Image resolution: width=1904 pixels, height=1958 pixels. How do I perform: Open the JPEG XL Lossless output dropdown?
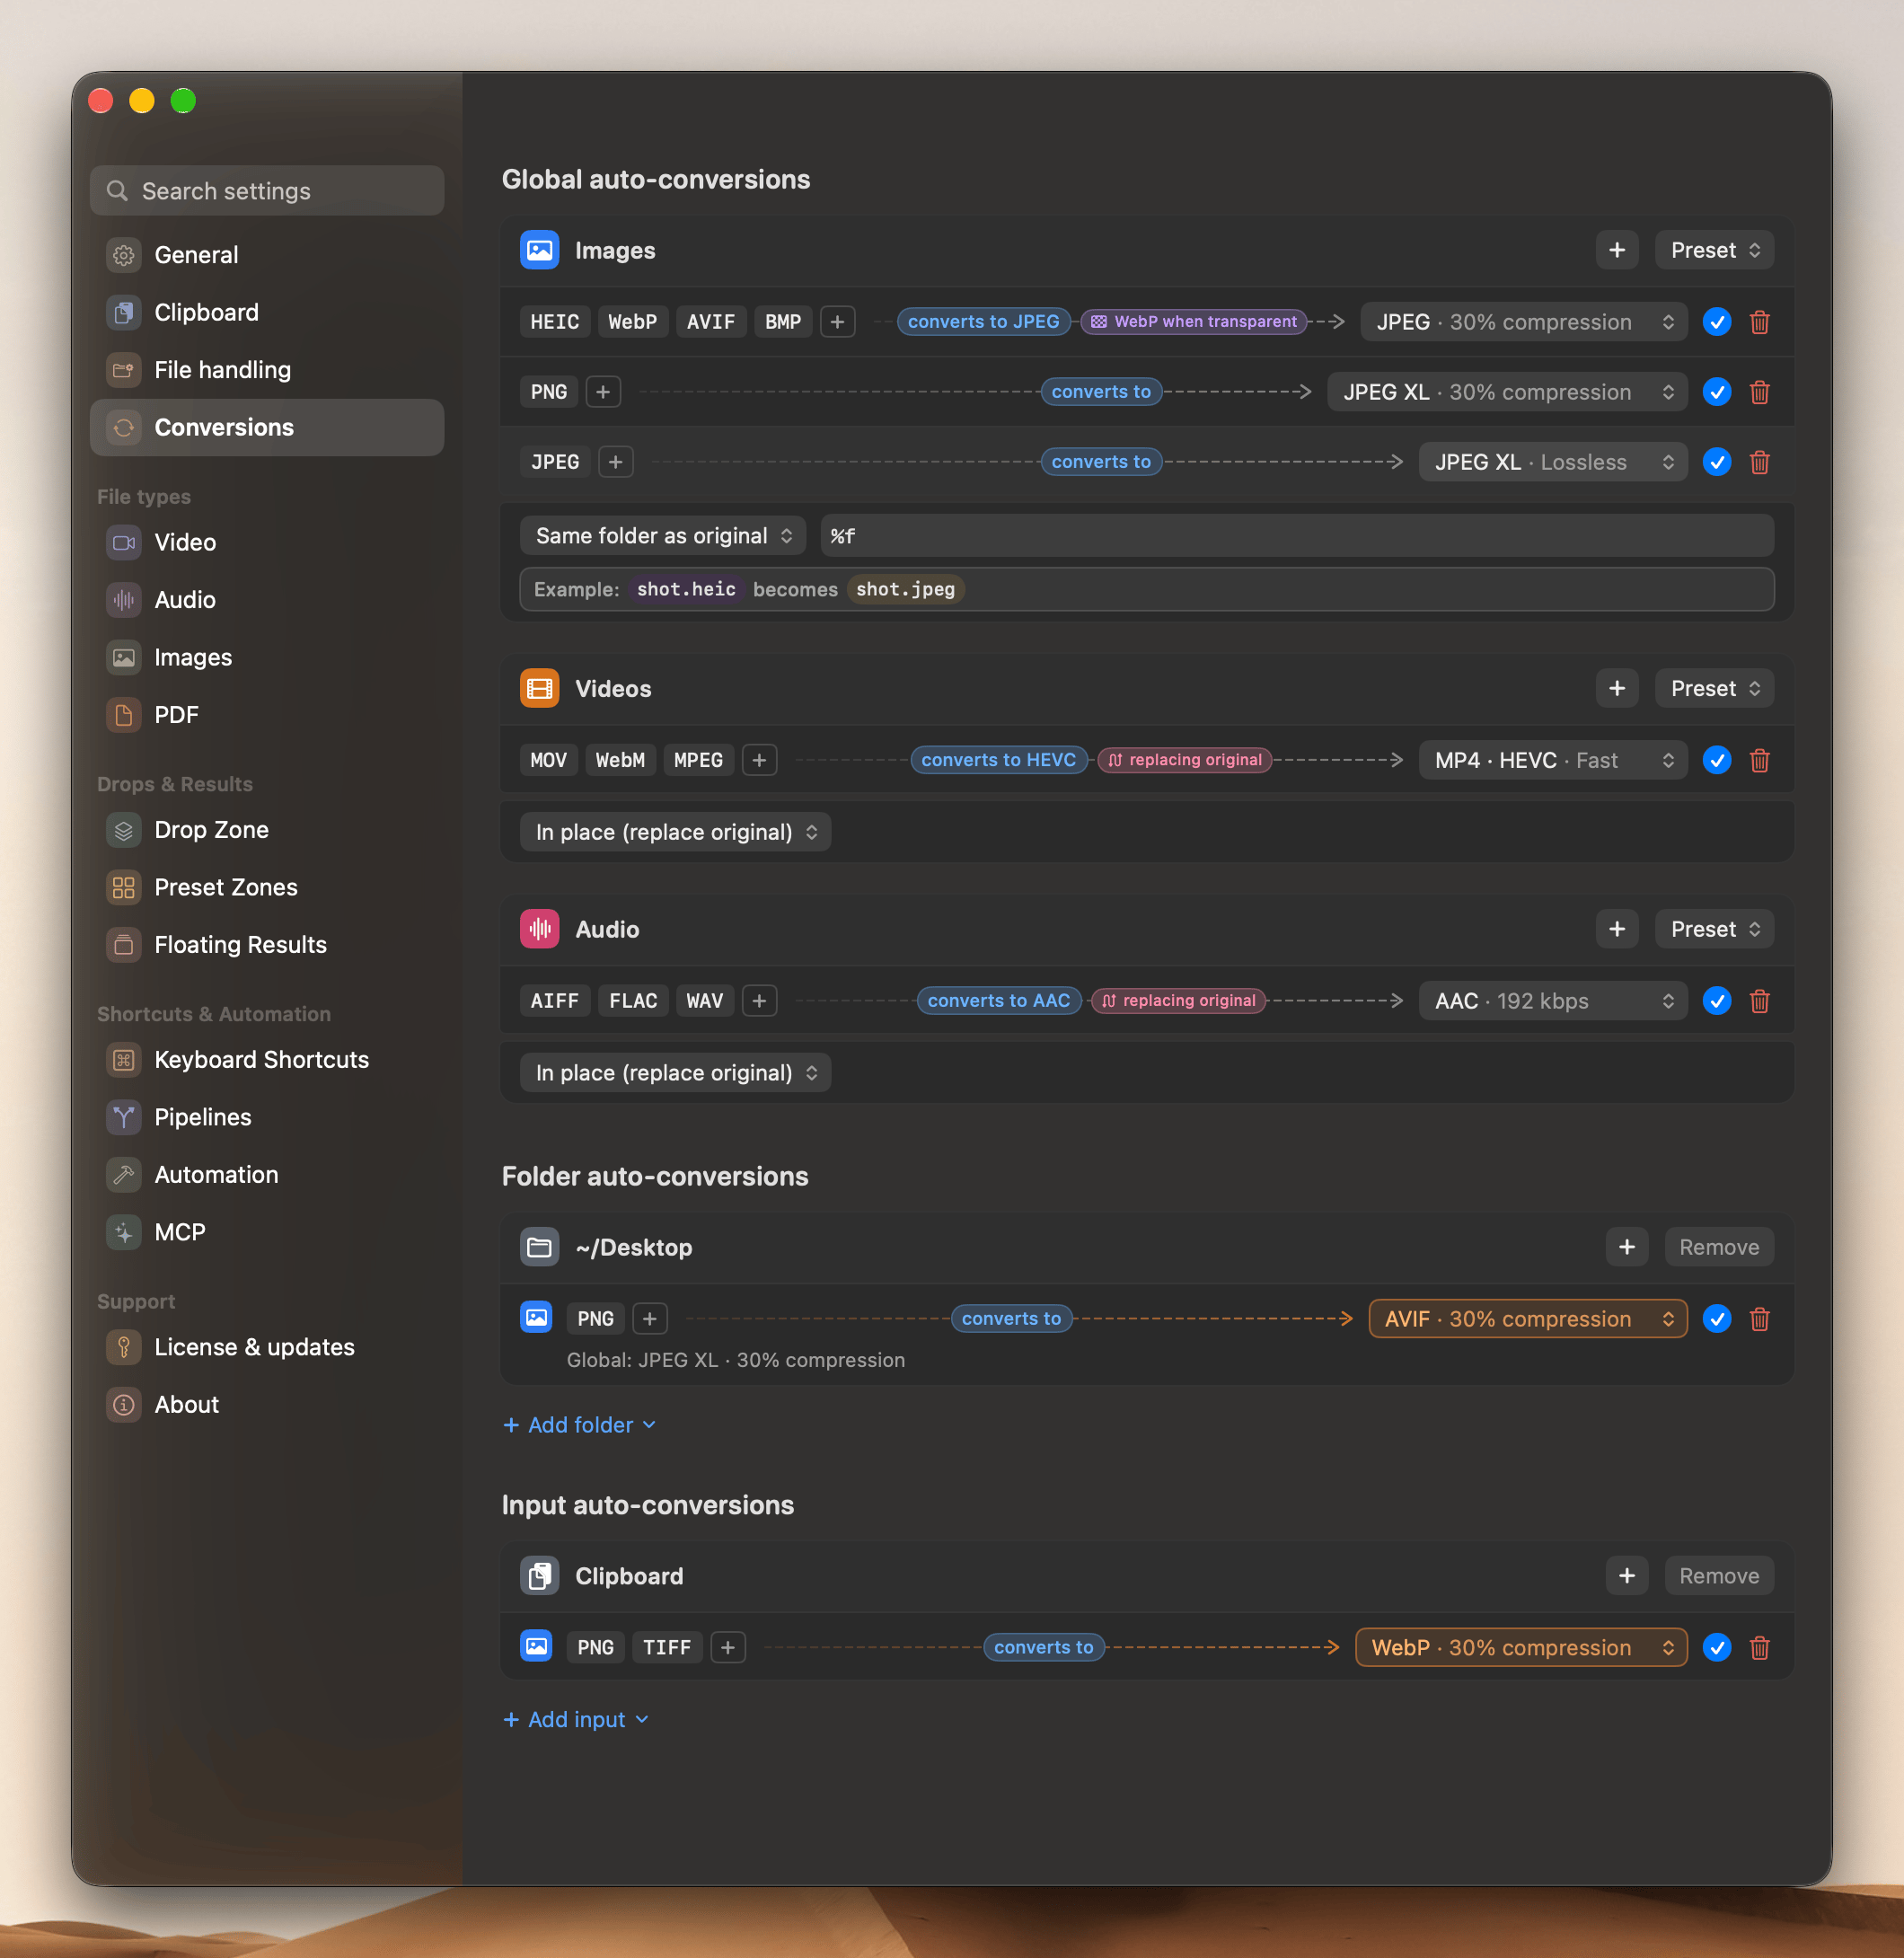[x=1552, y=462]
